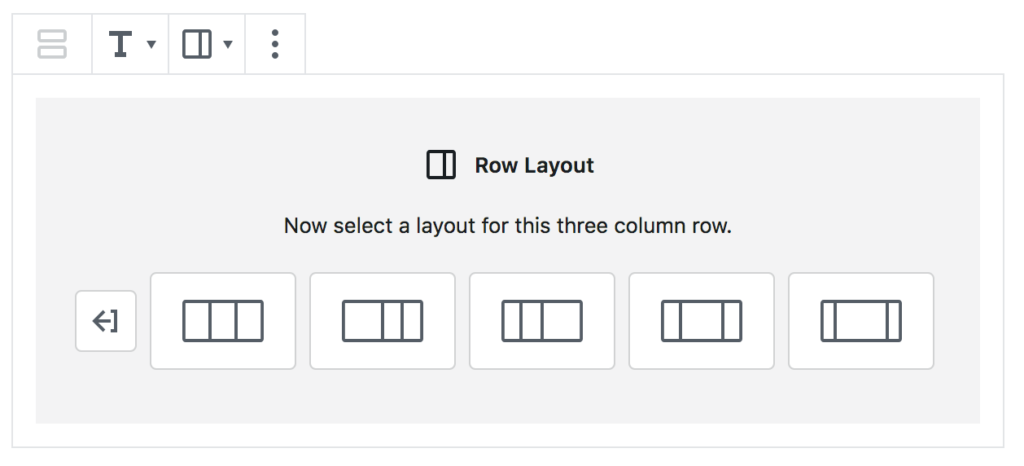This screenshot has height=466, width=1024.
Task: Click blank grey area above the Row Layout heading
Action: pos(508,123)
